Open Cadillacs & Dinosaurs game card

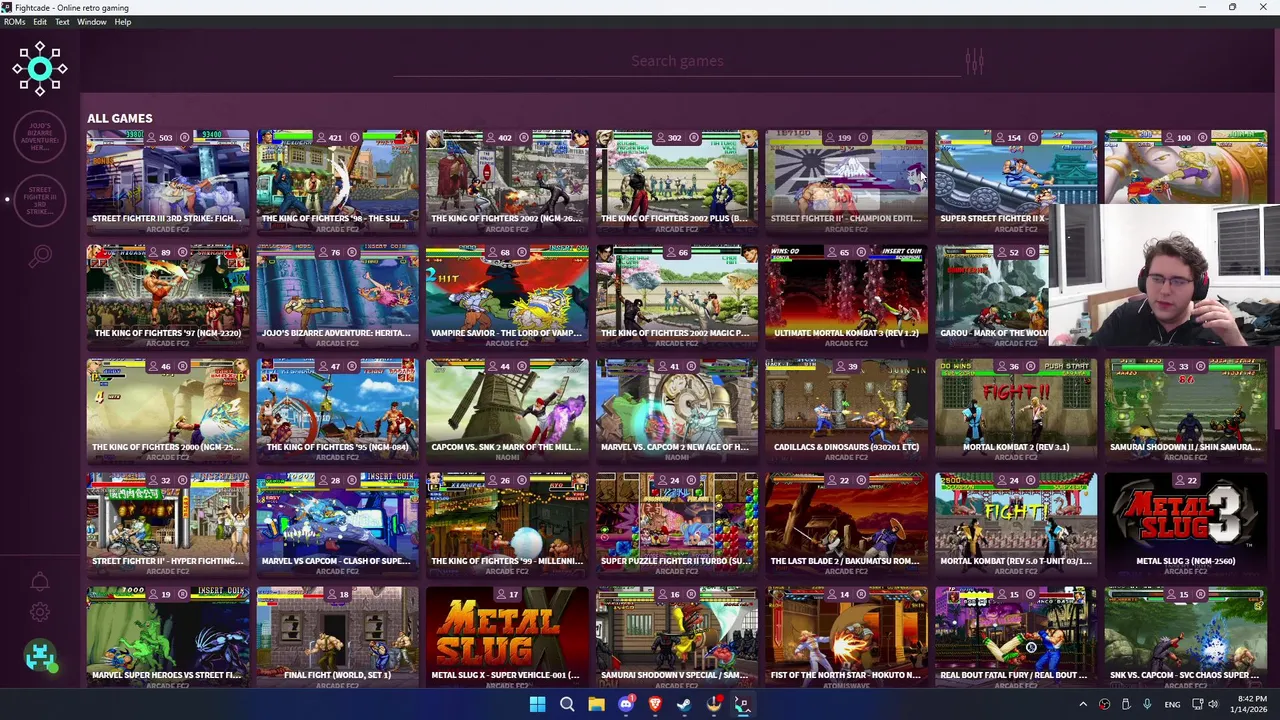pos(846,410)
